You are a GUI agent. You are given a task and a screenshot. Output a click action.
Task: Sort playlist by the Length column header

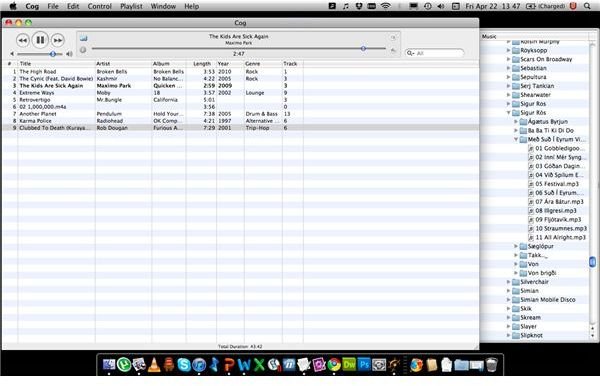[x=201, y=64]
